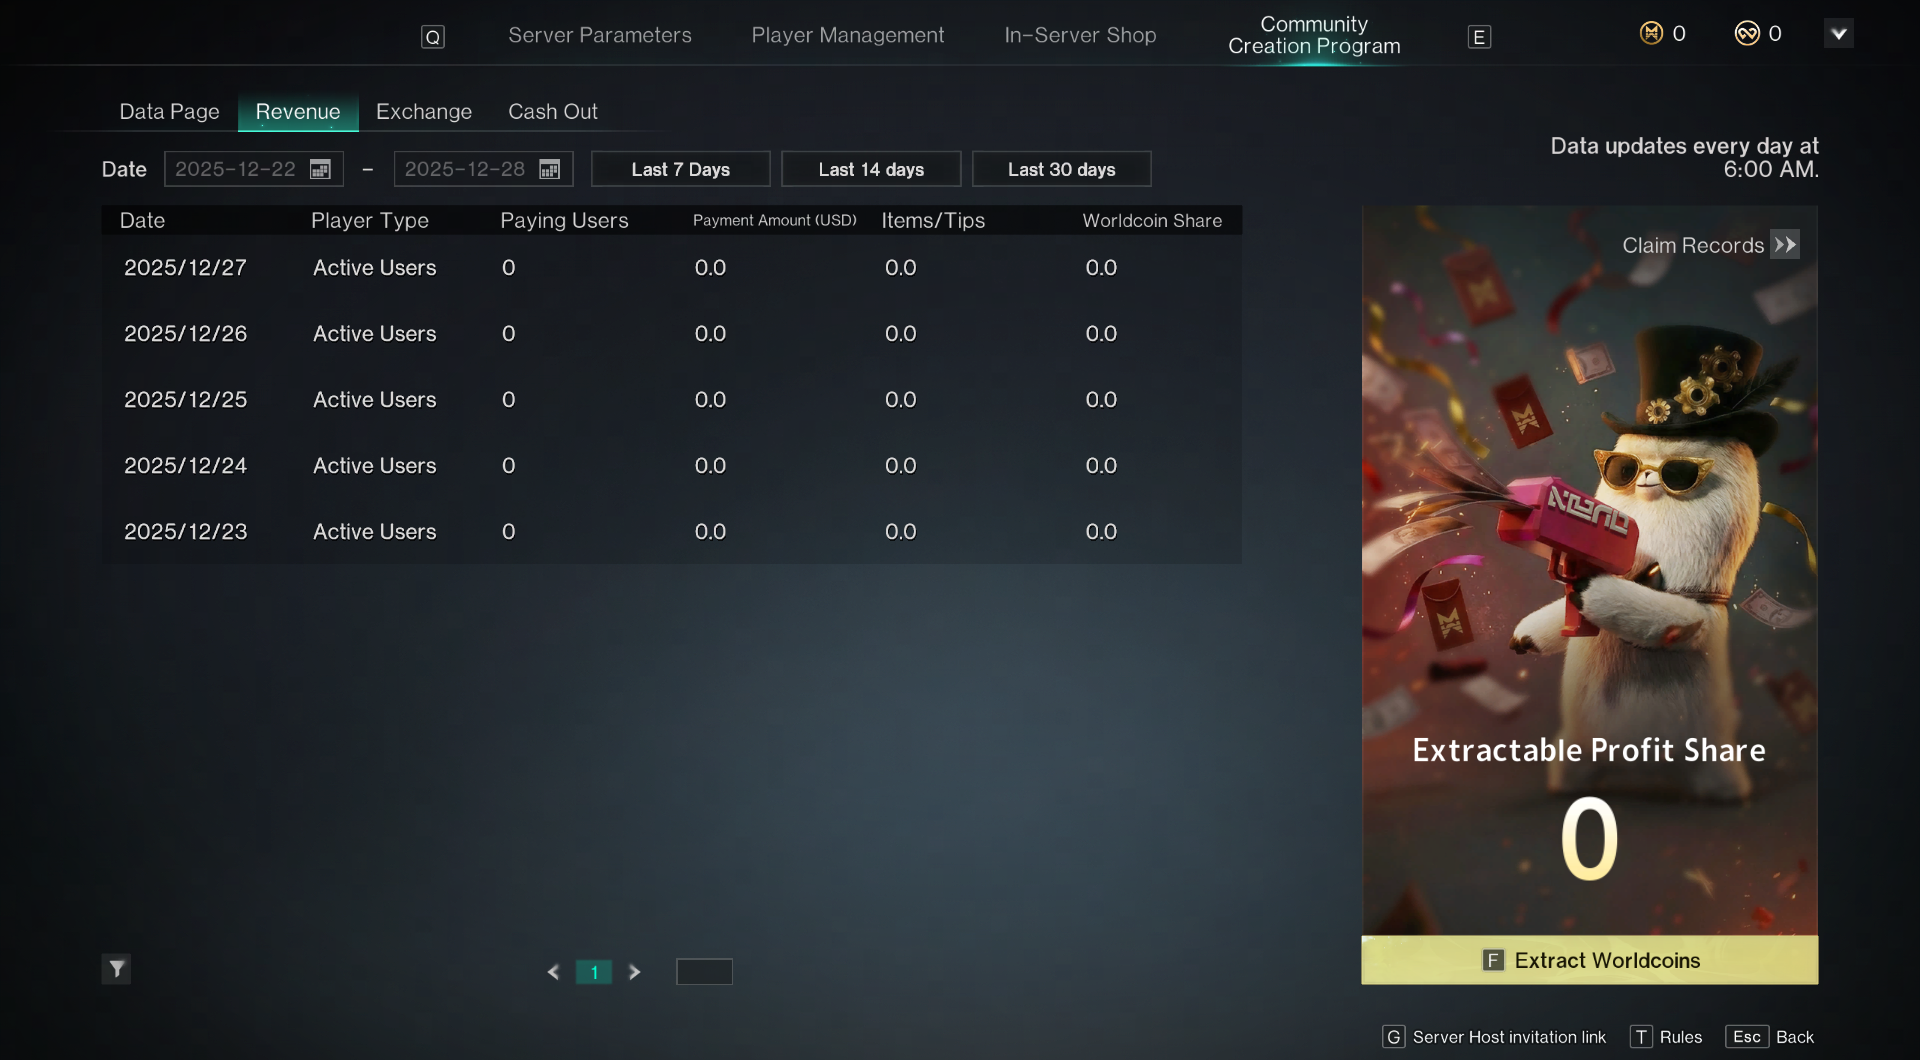Open Claim Records double-arrow icon
This screenshot has height=1060, width=1920.
pyautogui.click(x=1785, y=245)
